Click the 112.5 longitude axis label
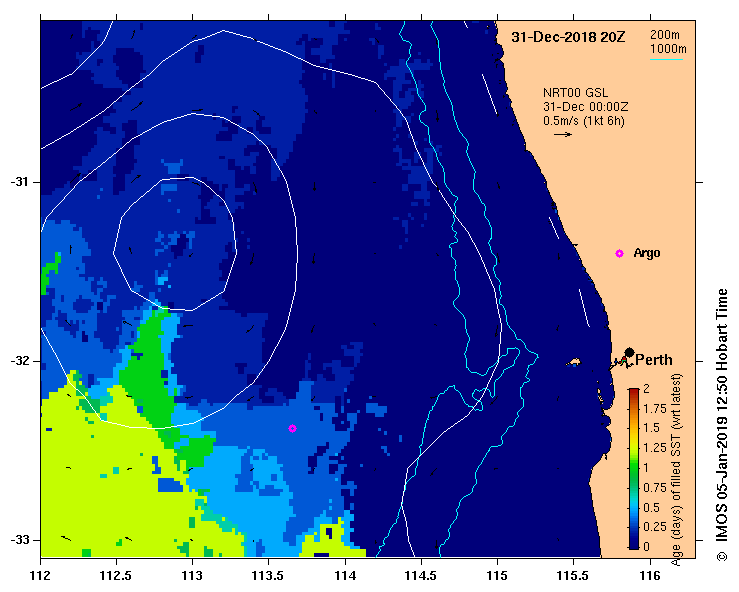739x592 pixels. coord(116,576)
